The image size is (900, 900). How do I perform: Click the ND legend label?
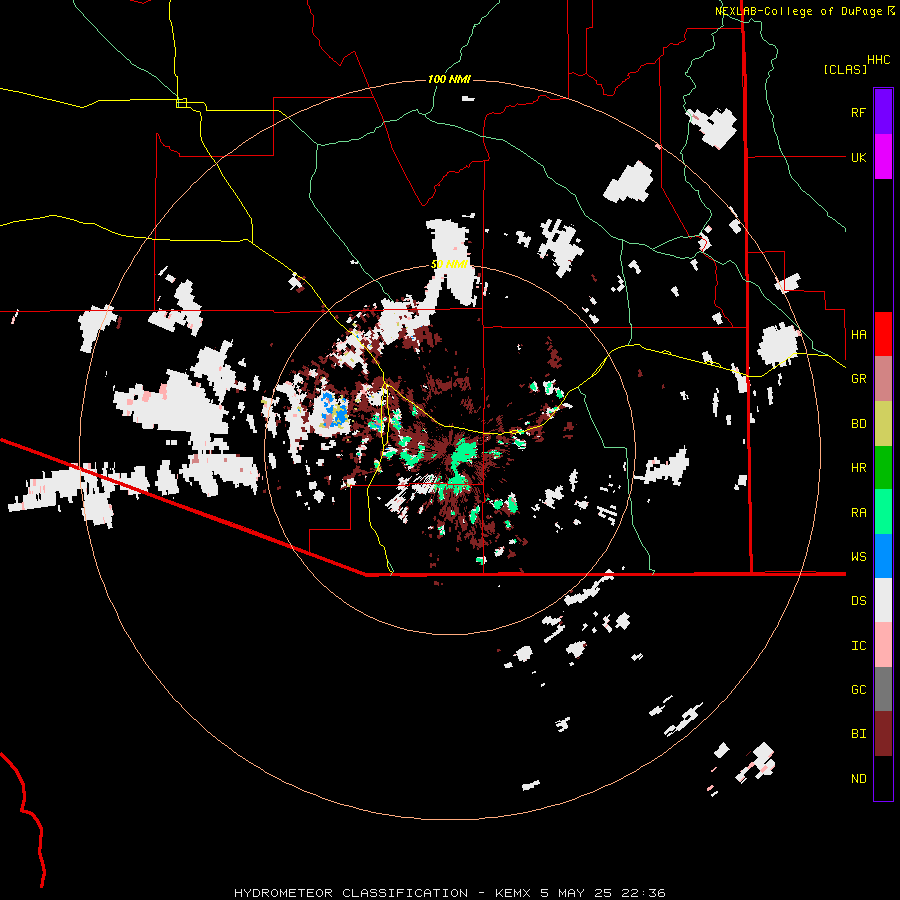click(858, 779)
